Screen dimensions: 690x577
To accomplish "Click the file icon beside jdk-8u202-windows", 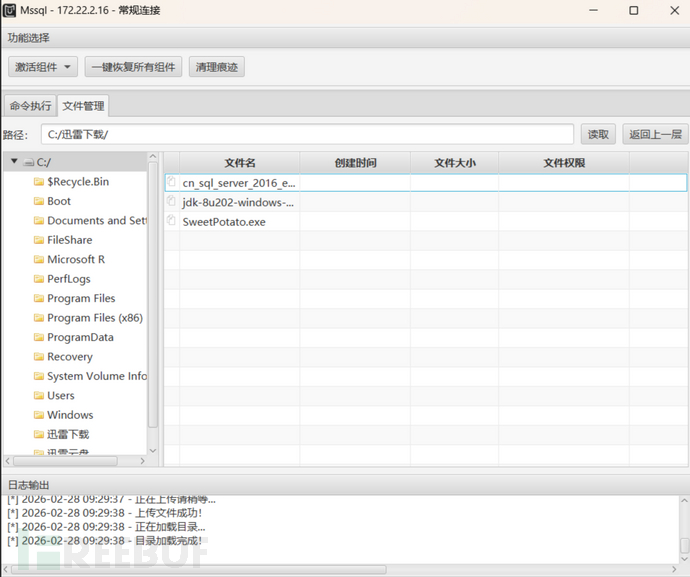I will (172, 202).
